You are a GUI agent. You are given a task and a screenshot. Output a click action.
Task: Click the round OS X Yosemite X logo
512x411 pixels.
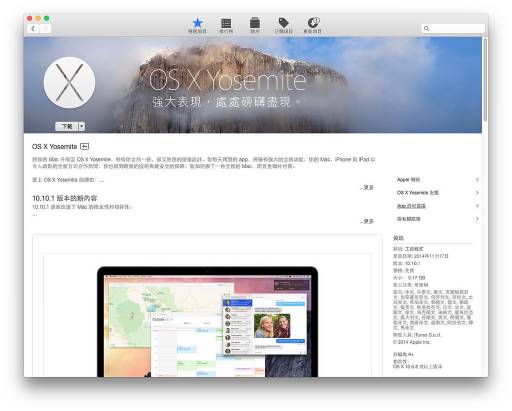pos(69,83)
